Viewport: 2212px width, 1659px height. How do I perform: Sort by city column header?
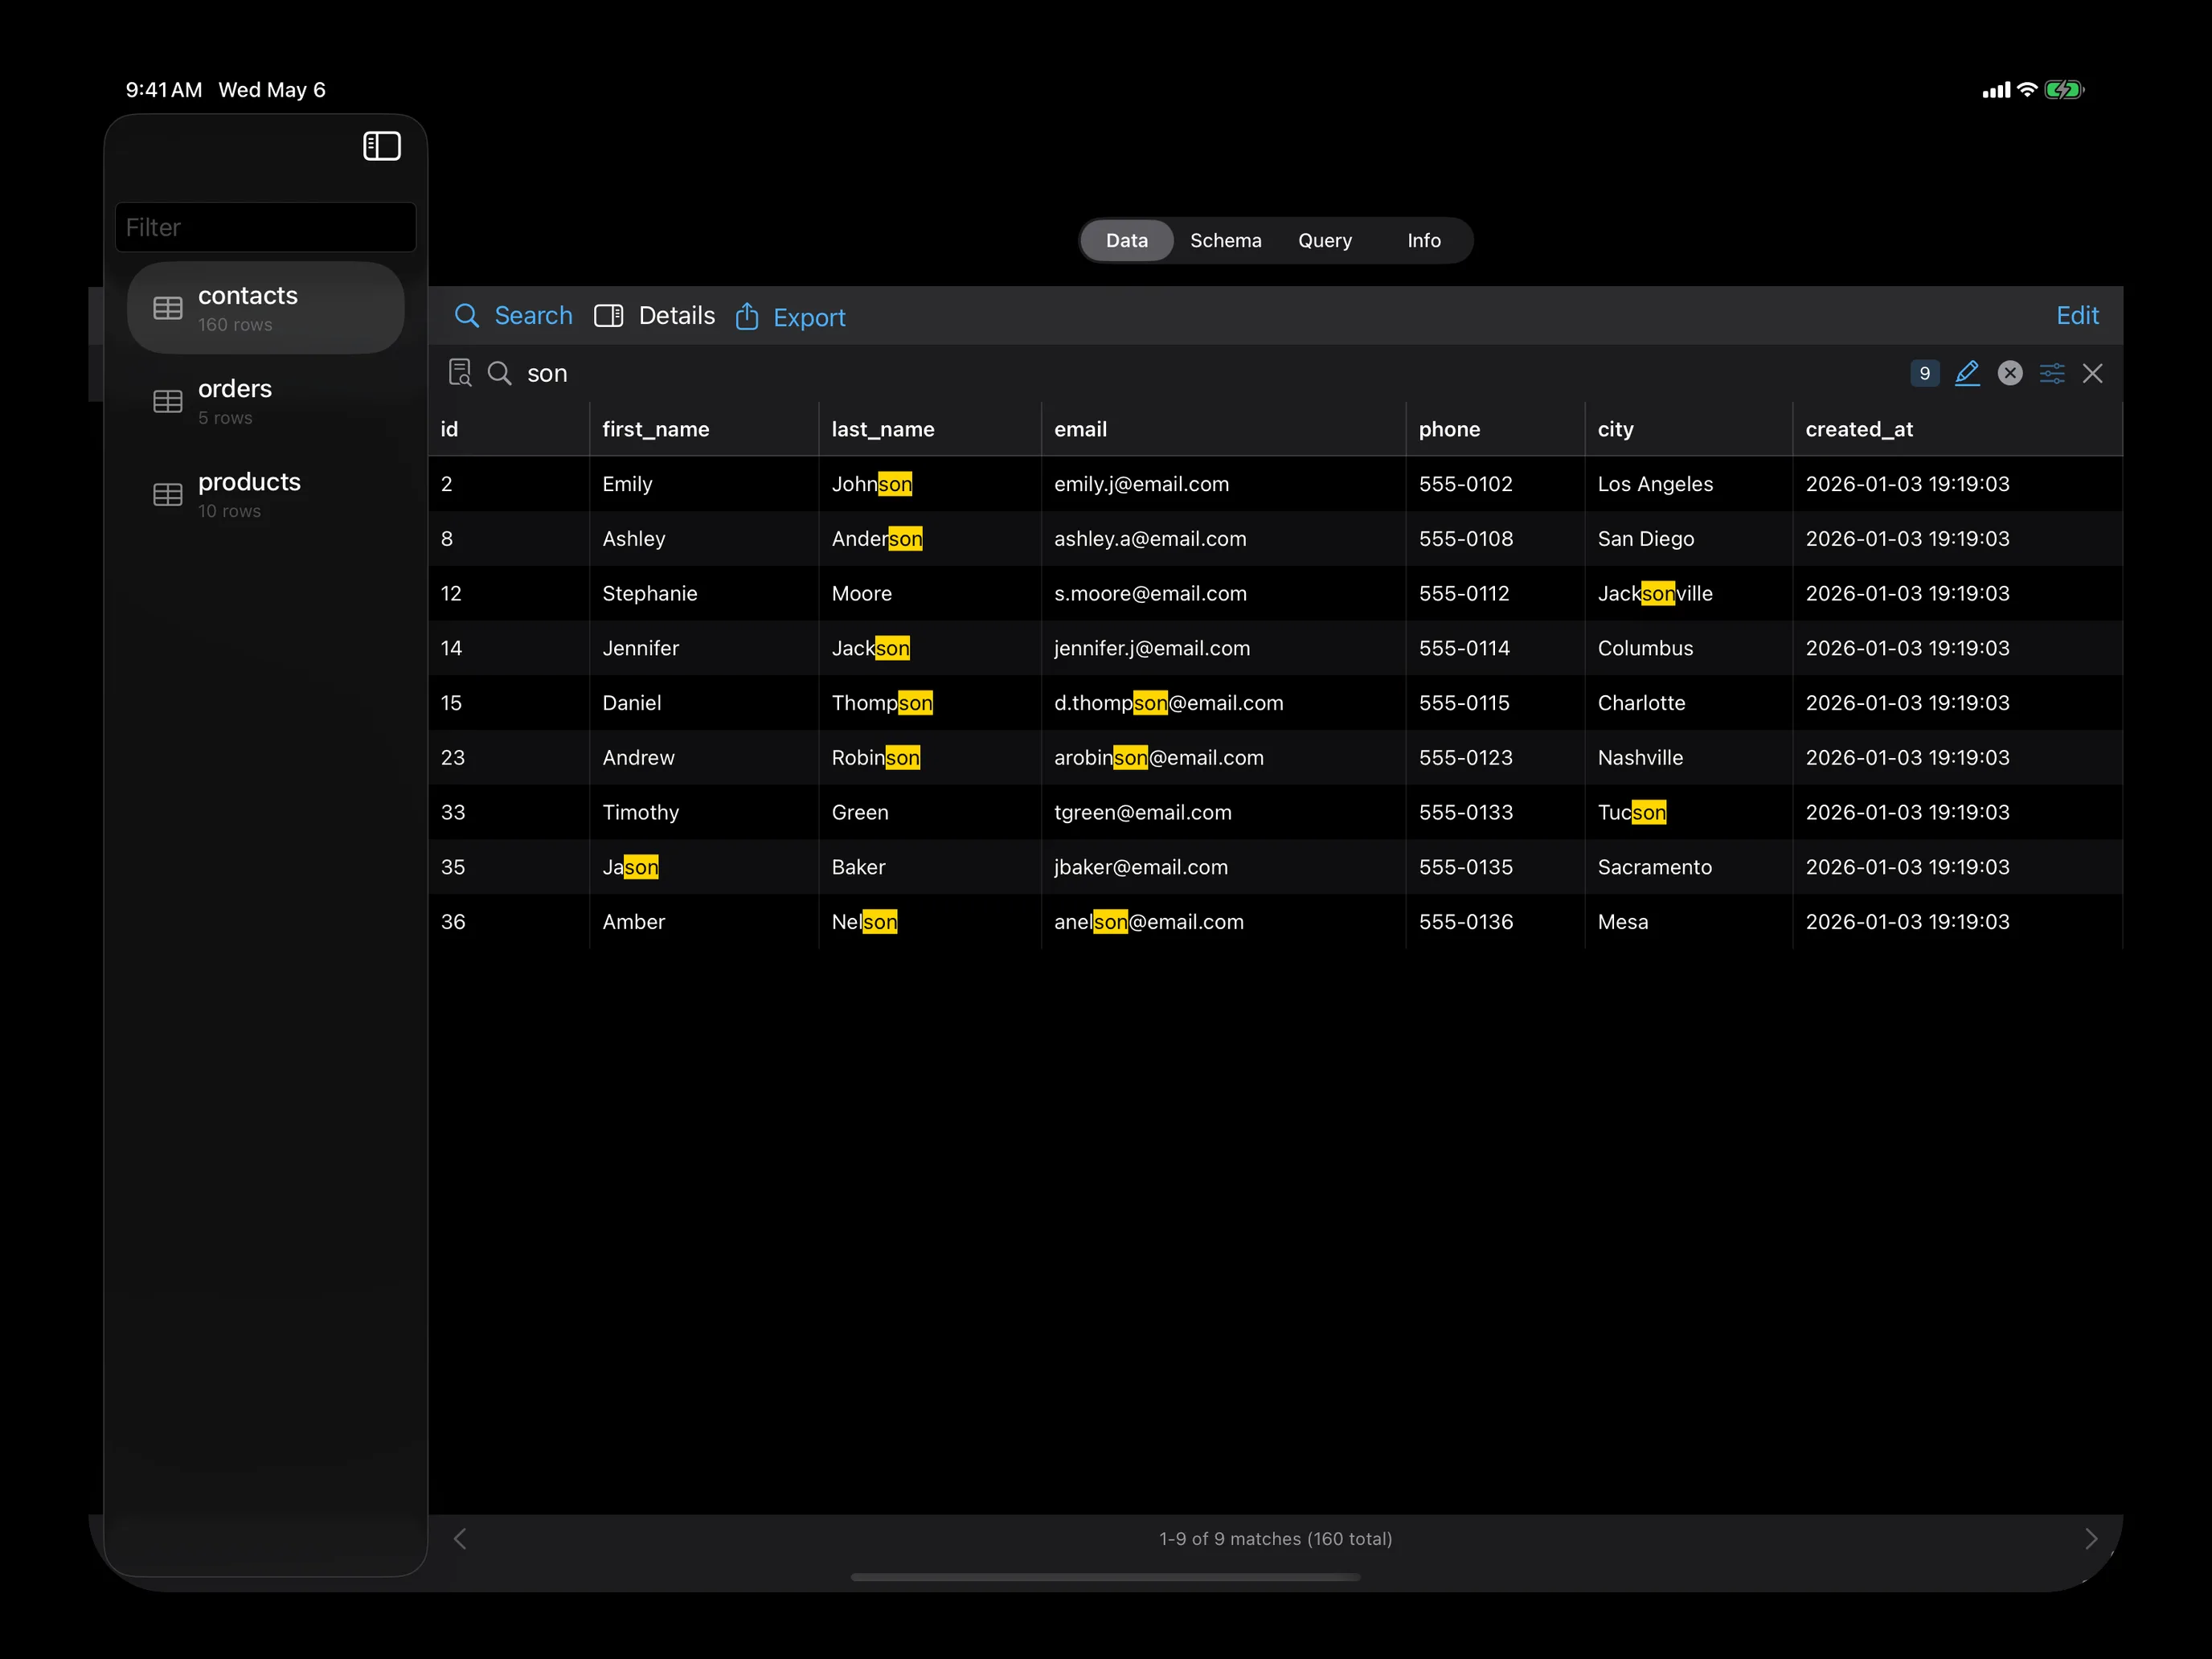pyautogui.click(x=1689, y=429)
